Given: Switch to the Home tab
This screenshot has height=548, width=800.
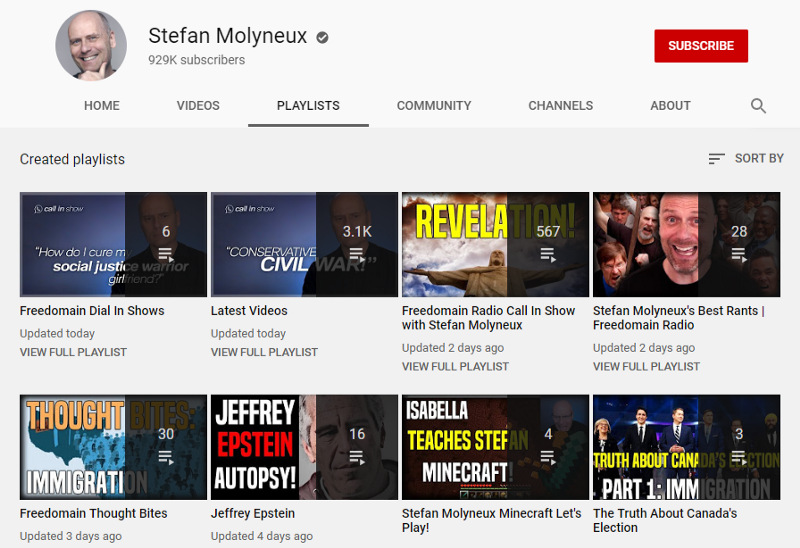Looking at the screenshot, I should click(x=102, y=106).
